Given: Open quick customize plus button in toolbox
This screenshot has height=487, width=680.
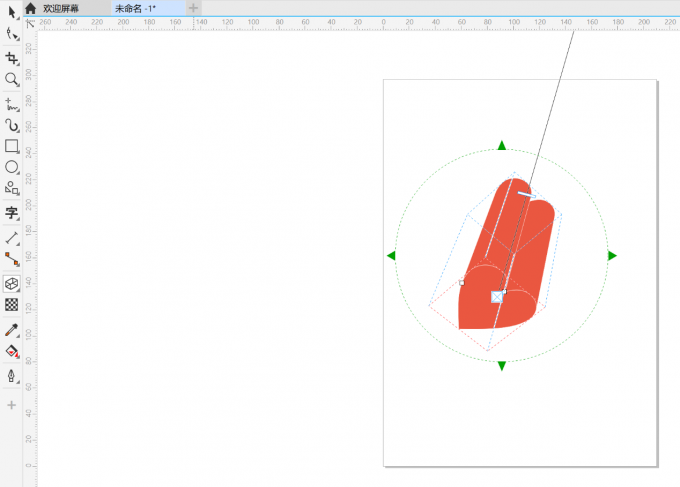Looking at the screenshot, I should (12, 405).
